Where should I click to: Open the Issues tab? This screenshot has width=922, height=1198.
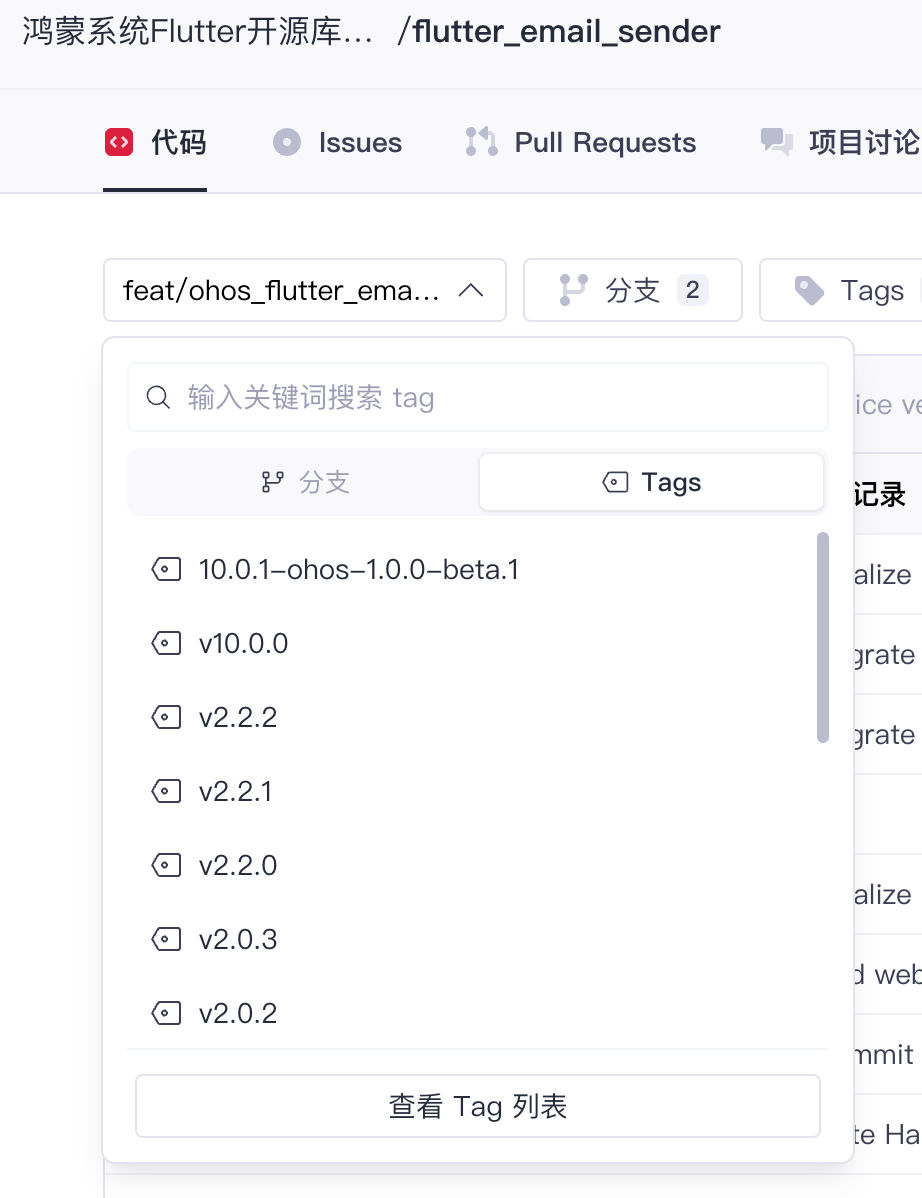coord(338,142)
